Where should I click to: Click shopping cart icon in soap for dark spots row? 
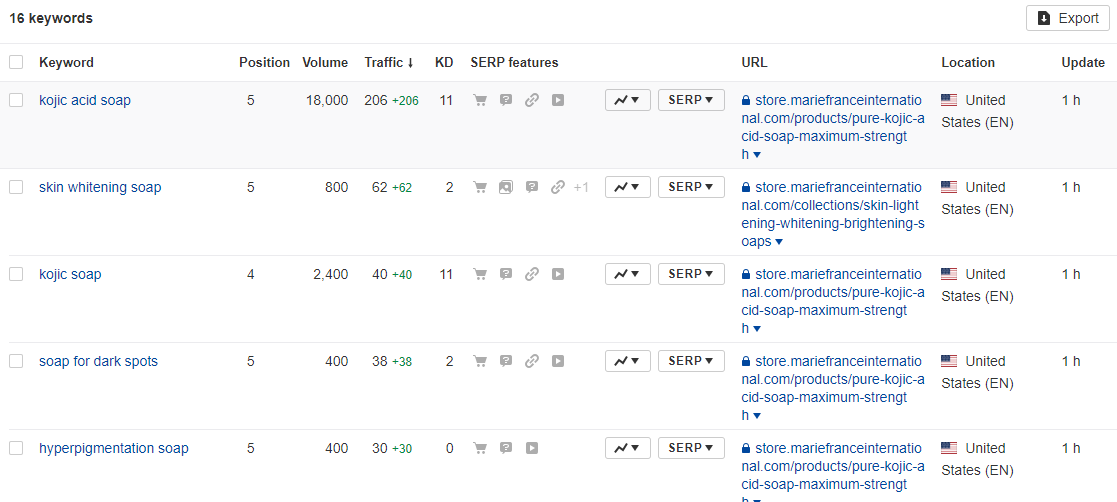pos(480,361)
